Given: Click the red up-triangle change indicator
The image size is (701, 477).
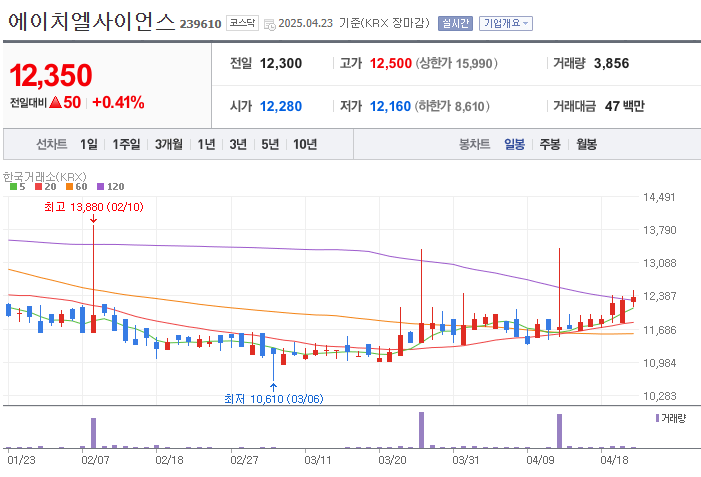Looking at the screenshot, I should (x=55, y=103).
